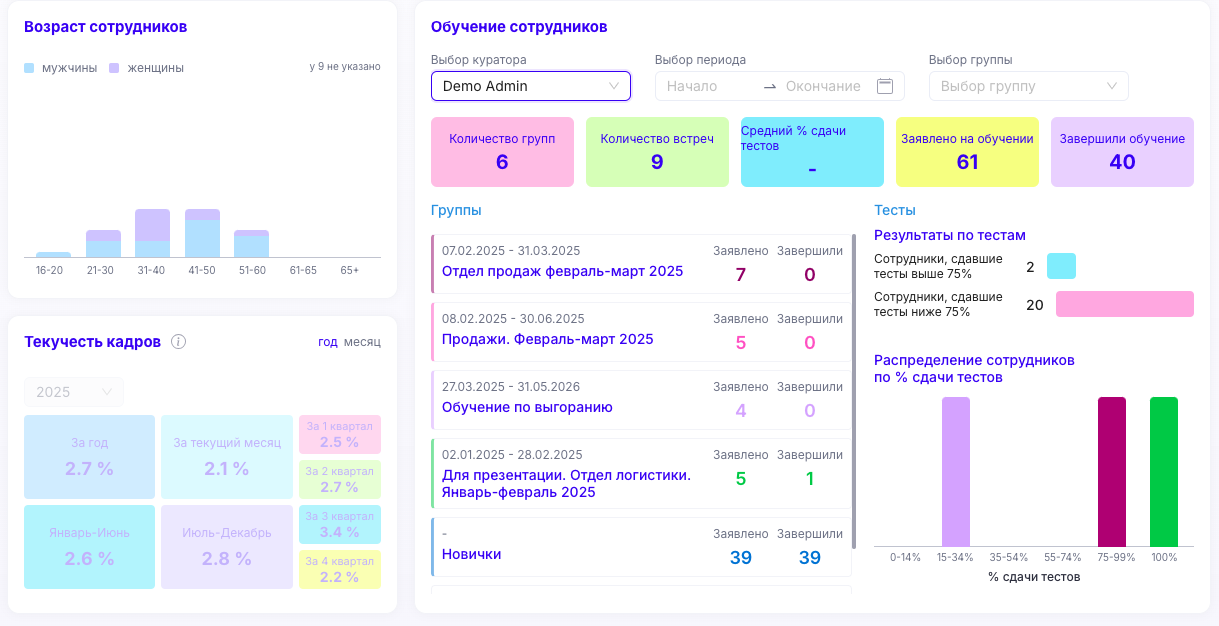The width and height of the screenshot is (1219, 626).
Task: Switch turnover view to месяц
Action: tap(362, 342)
